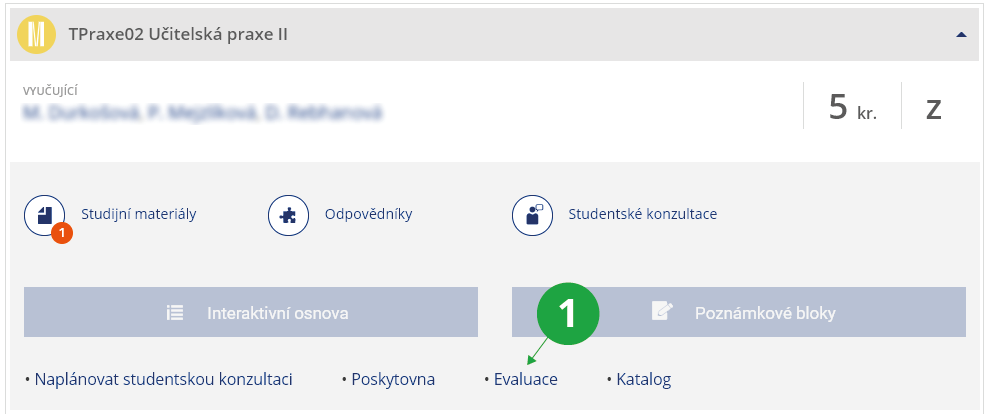The image size is (992, 414).
Task: Open the Studijní materiály circle icon
Action: pos(44,215)
